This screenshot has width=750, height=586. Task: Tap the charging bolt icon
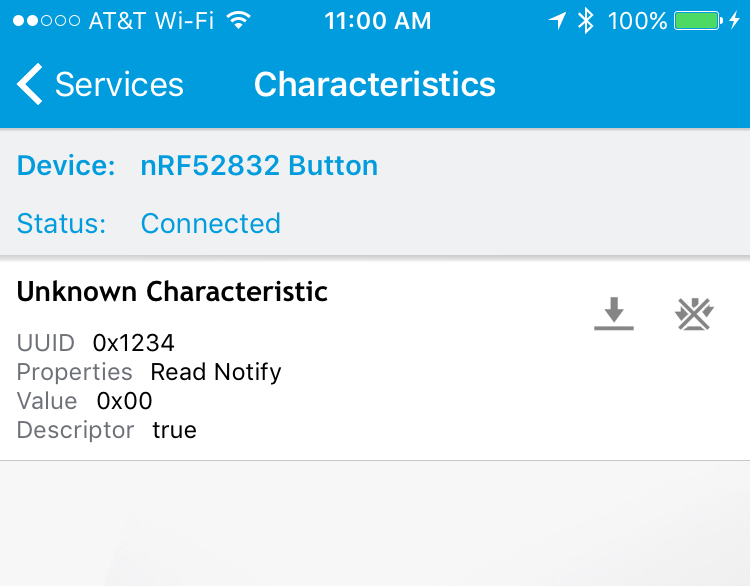[734, 21]
